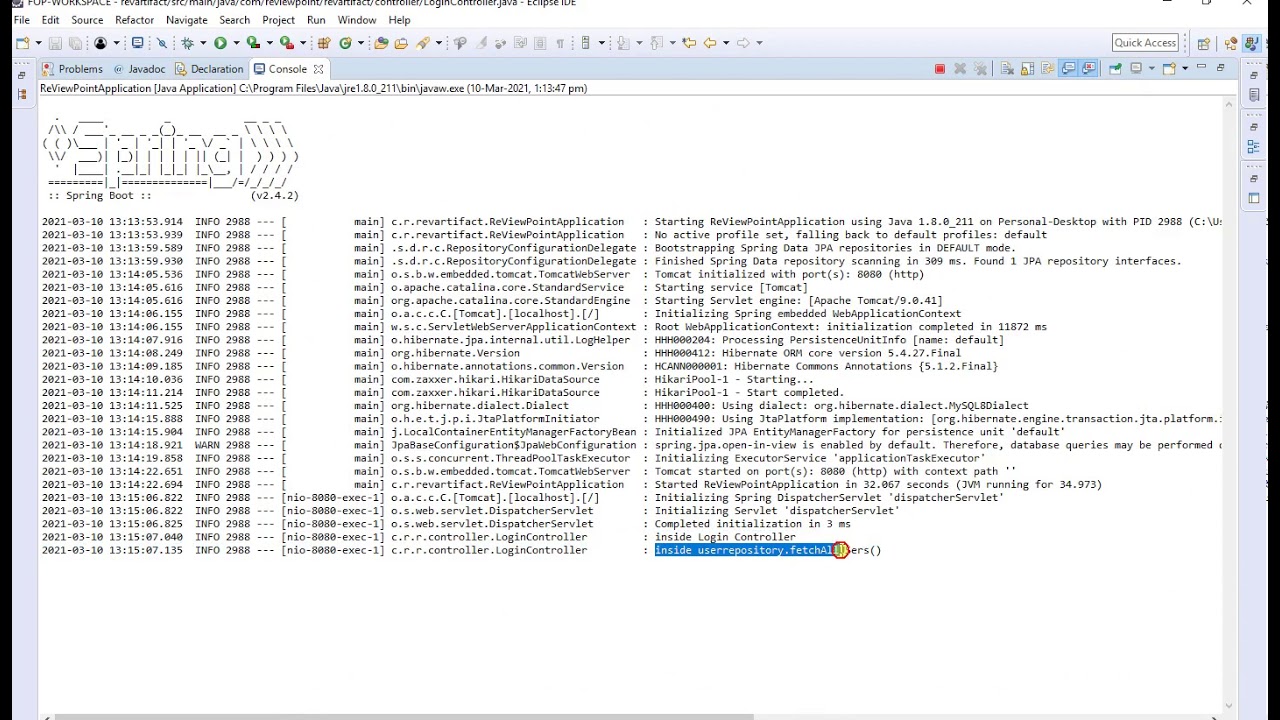Image resolution: width=1280 pixels, height=720 pixels.
Task: Toggle Pin Console button
Action: coord(1115,69)
